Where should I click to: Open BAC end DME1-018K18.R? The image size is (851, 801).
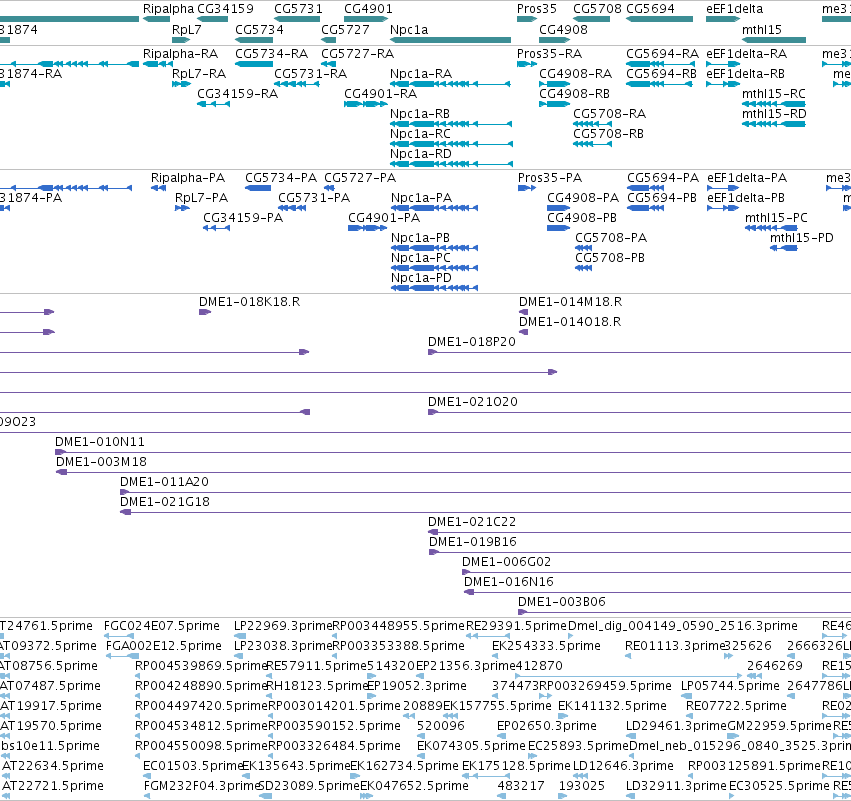click(x=249, y=302)
